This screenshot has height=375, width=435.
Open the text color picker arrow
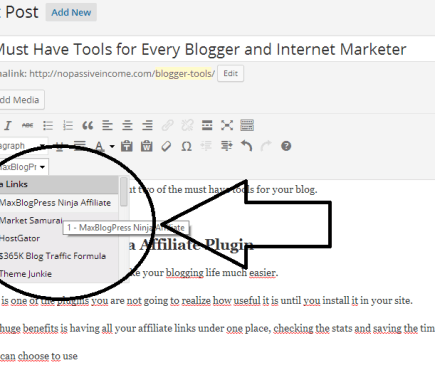[112, 146]
